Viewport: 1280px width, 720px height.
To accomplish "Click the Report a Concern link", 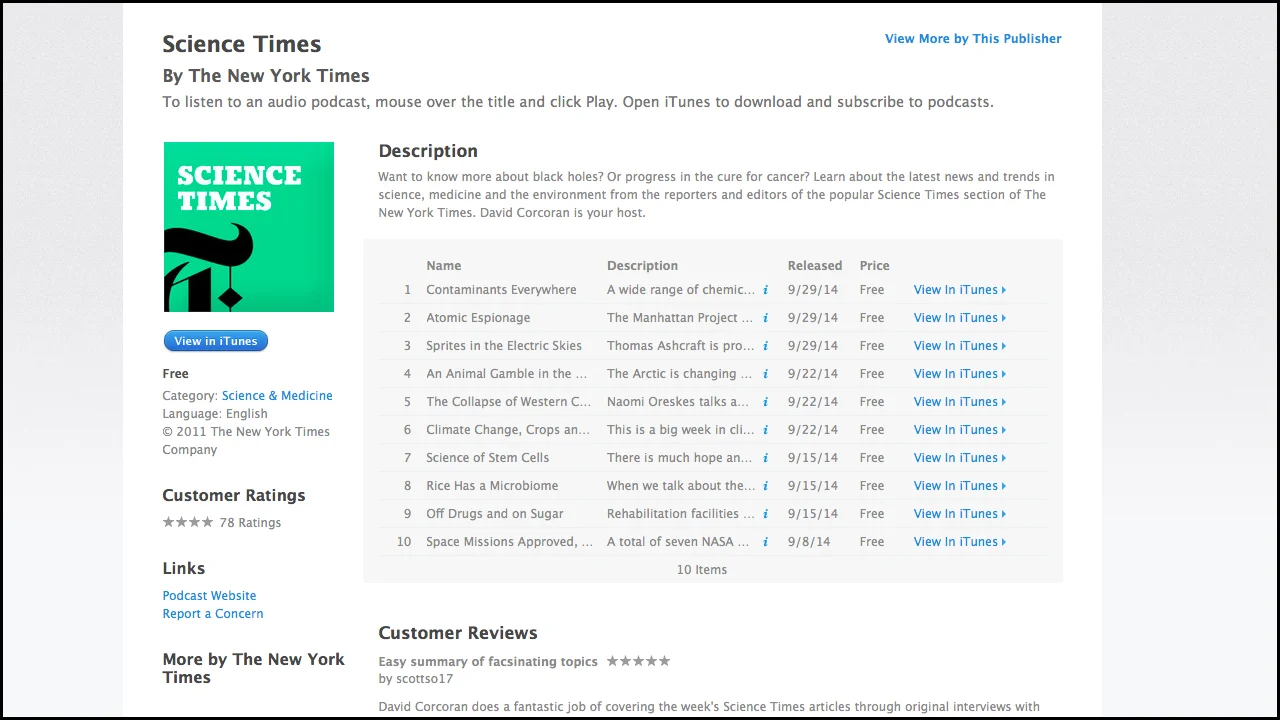I will pos(213,614).
